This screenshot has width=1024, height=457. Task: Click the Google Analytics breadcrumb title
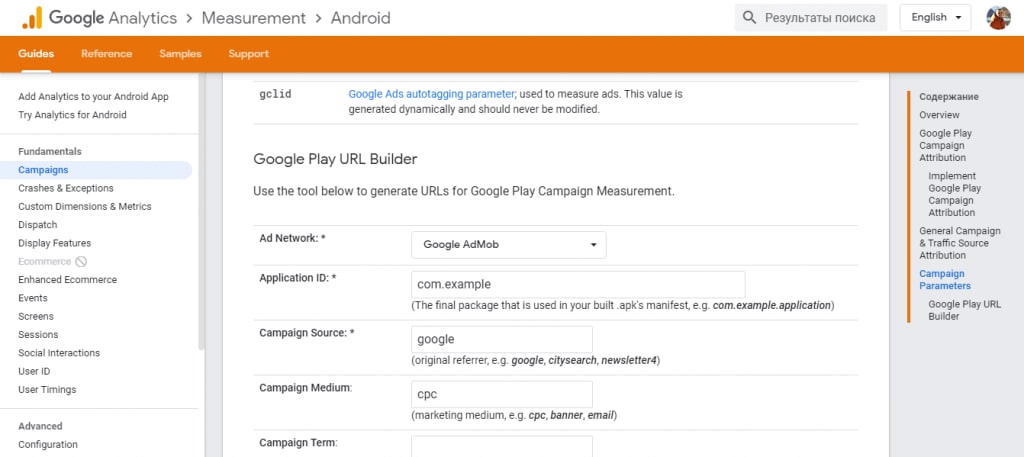[113, 18]
